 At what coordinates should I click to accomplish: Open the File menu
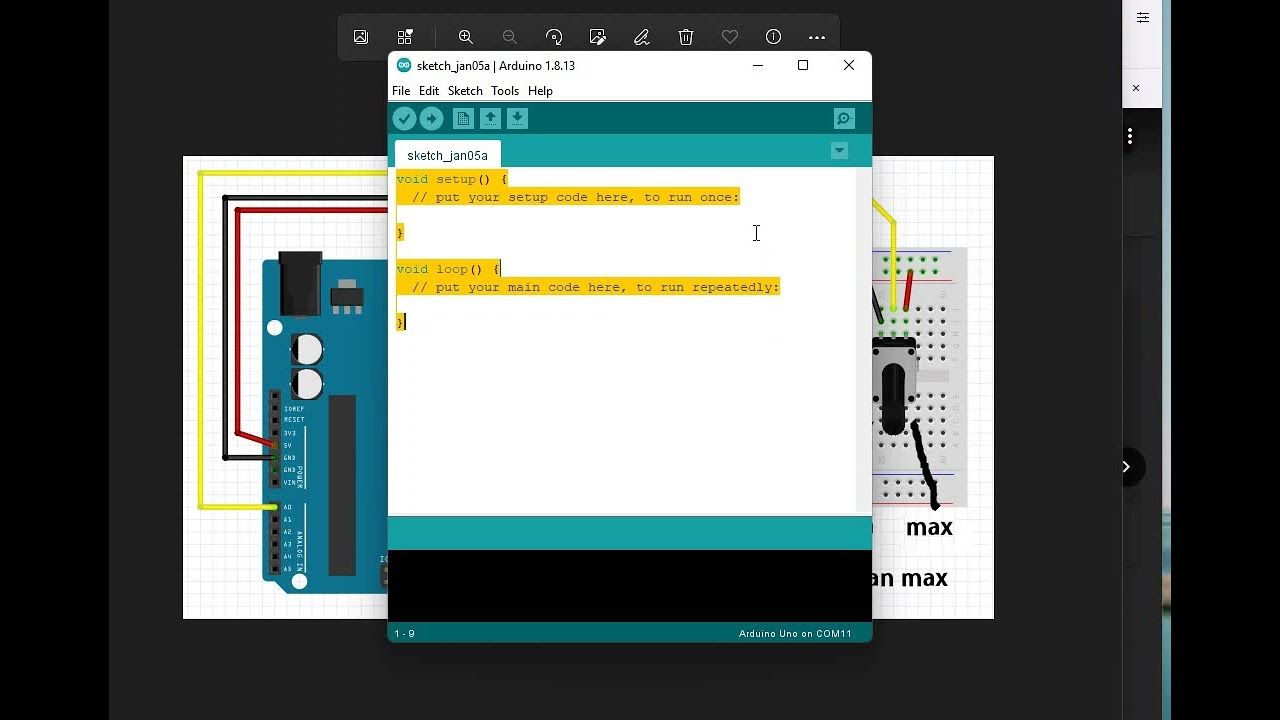coord(401,91)
